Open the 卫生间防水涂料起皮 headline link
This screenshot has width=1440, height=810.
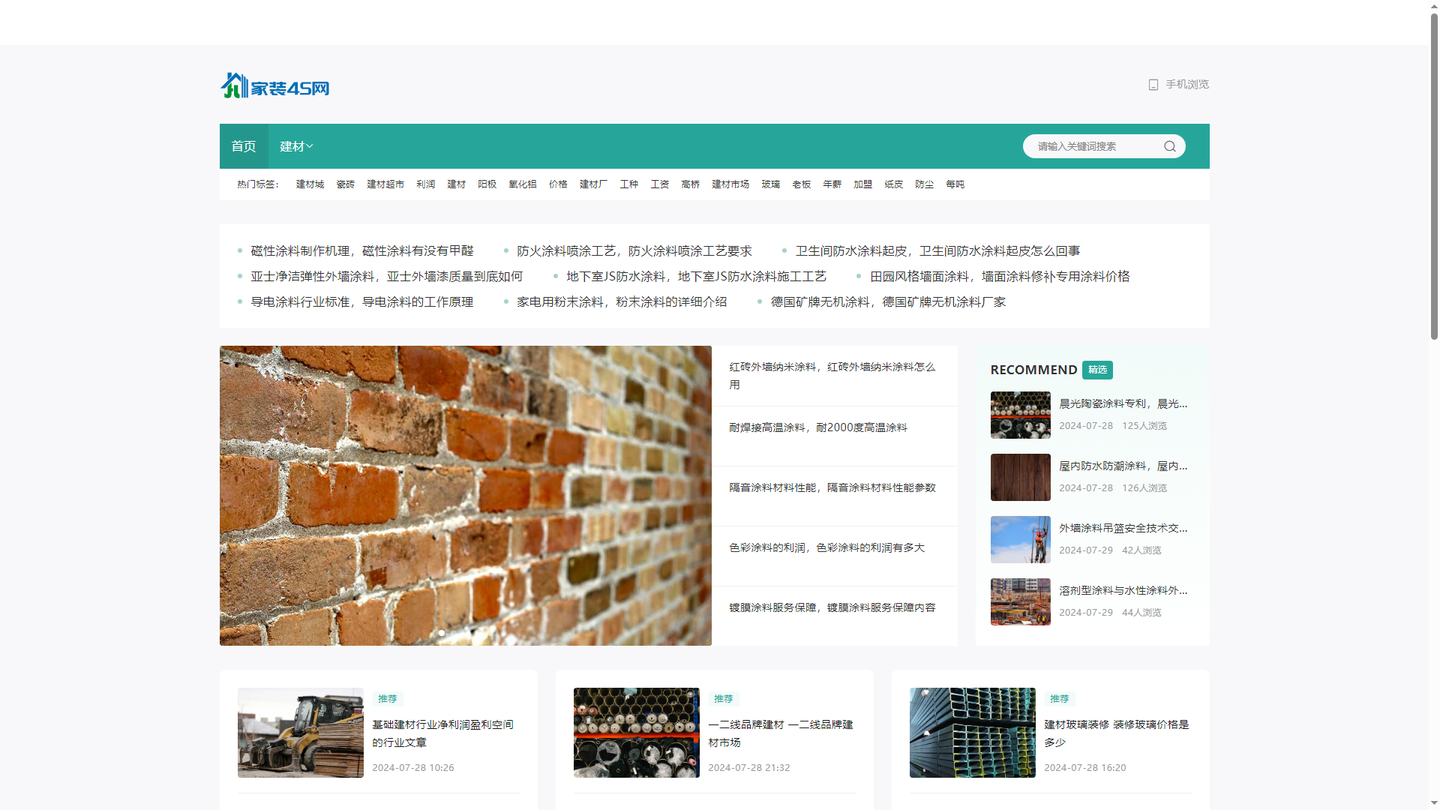(x=938, y=251)
